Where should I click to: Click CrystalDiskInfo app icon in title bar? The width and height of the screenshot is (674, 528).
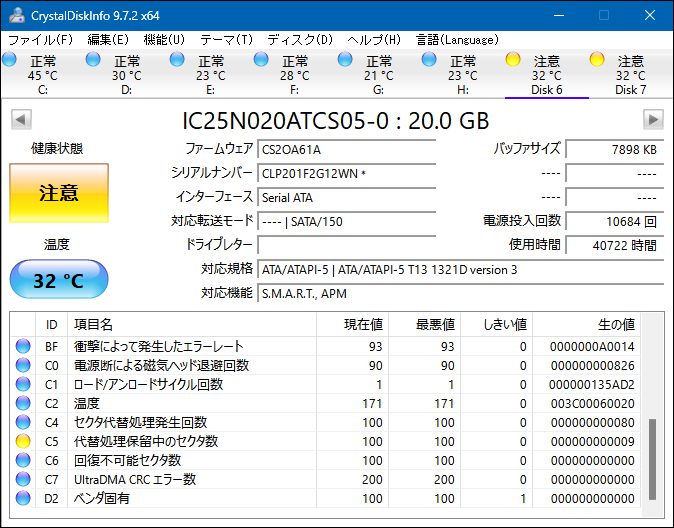point(14,15)
